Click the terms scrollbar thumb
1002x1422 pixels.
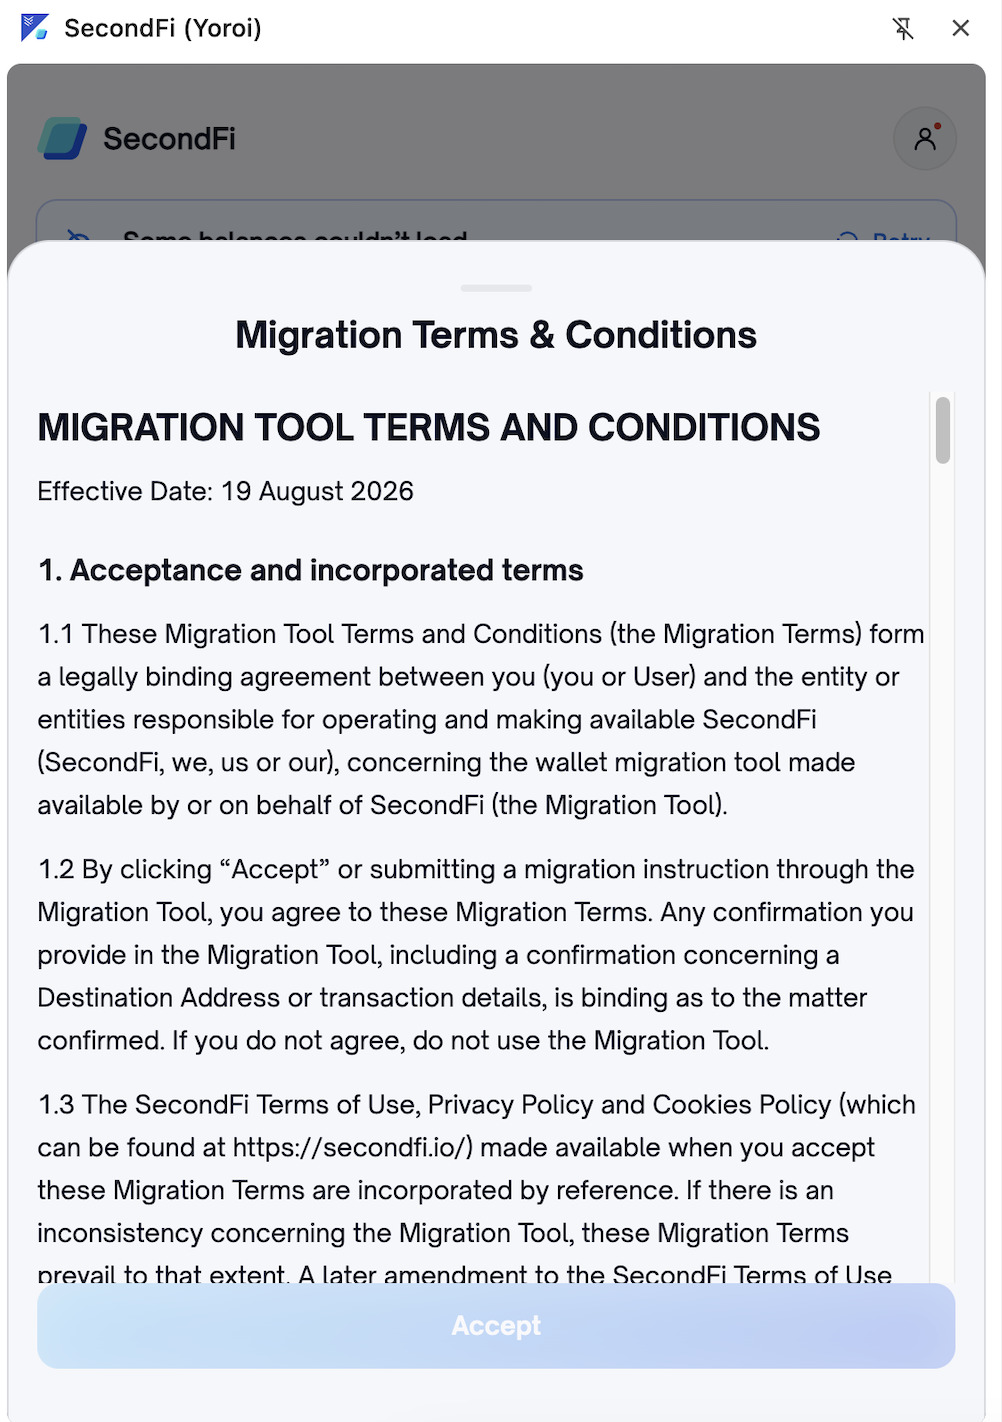pyautogui.click(x=942, y=430)
